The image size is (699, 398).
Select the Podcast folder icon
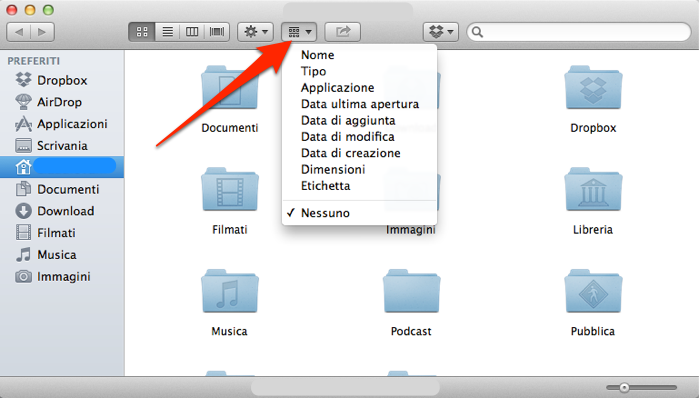click(x=411, y=291)
